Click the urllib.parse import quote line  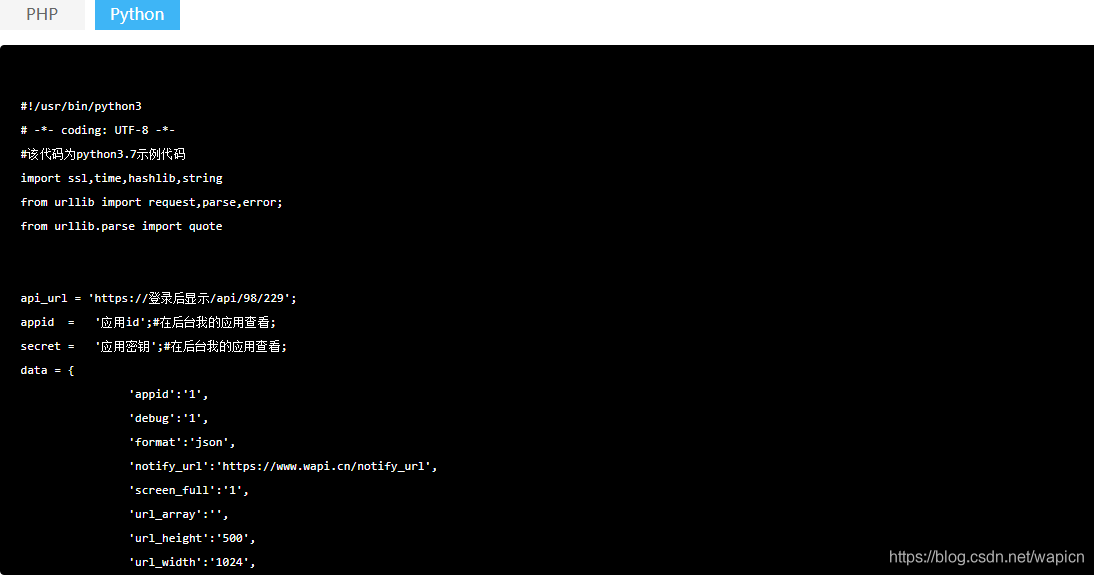point(121,227)
